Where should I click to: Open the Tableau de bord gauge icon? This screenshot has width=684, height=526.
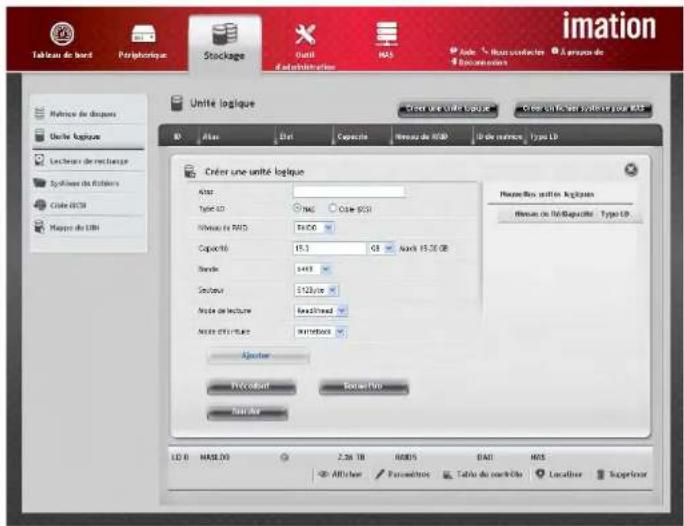[62, 34]
